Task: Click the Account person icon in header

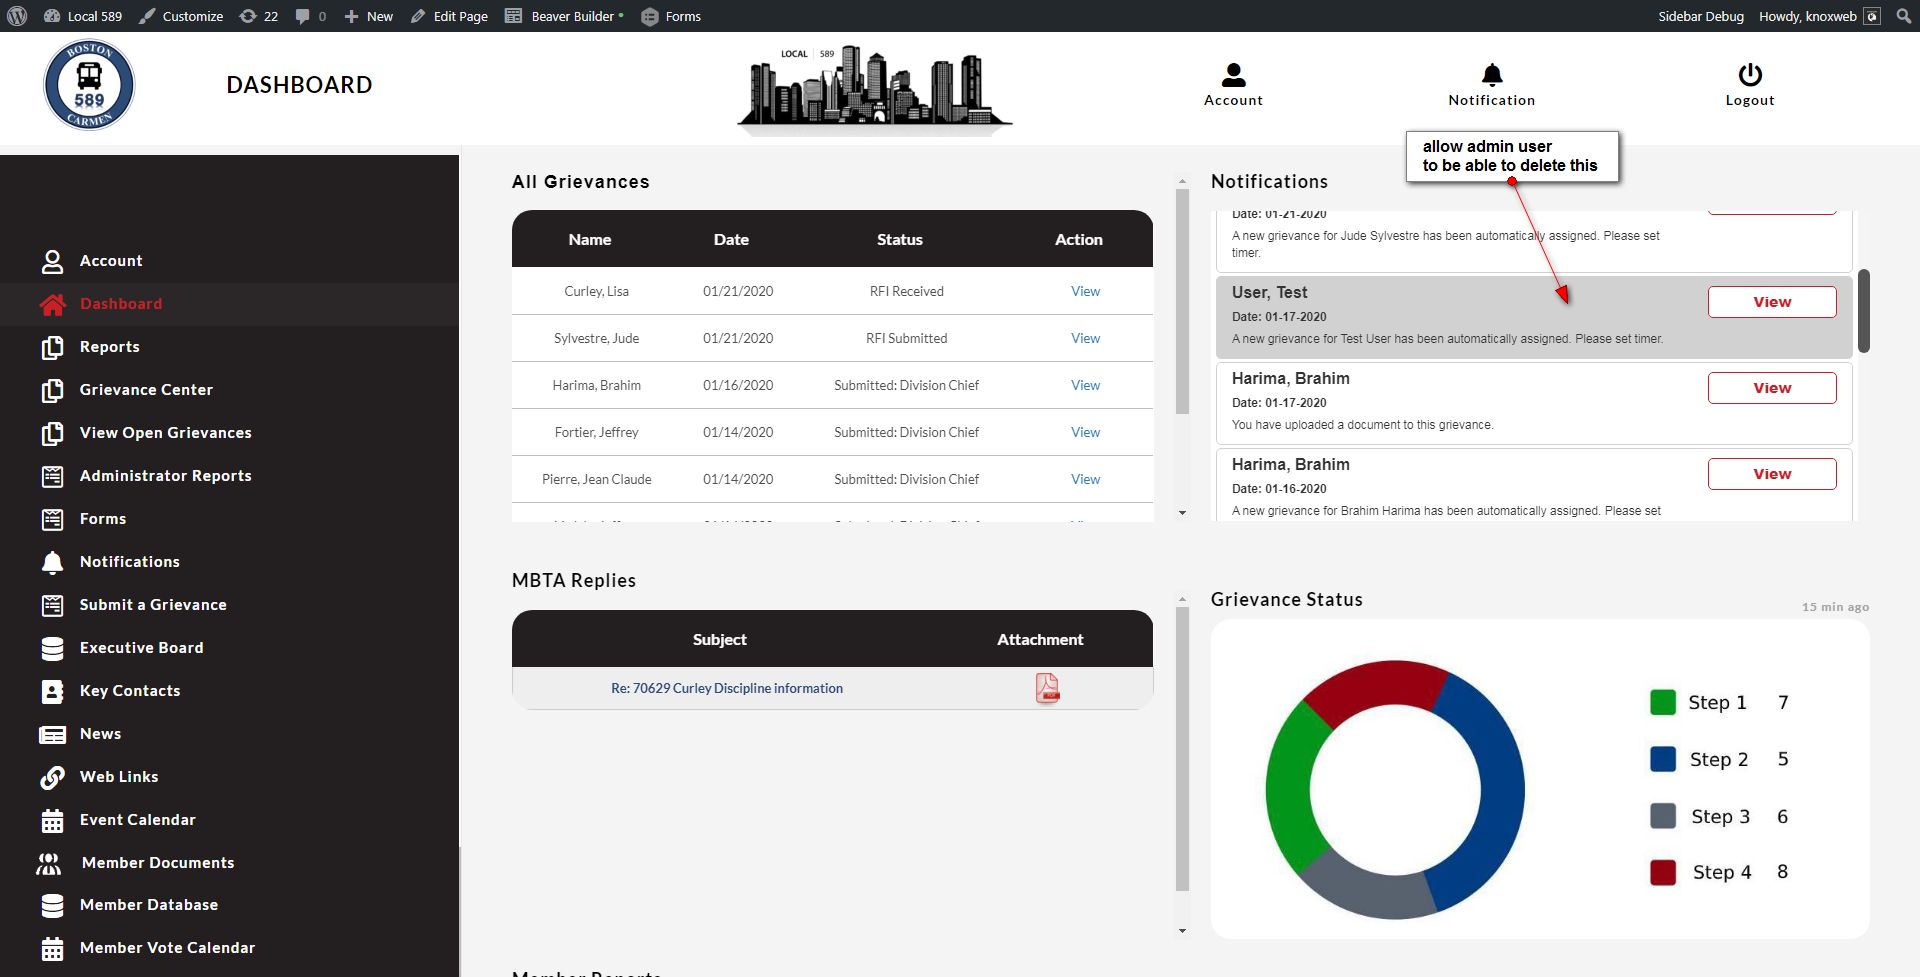Action: pos(1233,75)
